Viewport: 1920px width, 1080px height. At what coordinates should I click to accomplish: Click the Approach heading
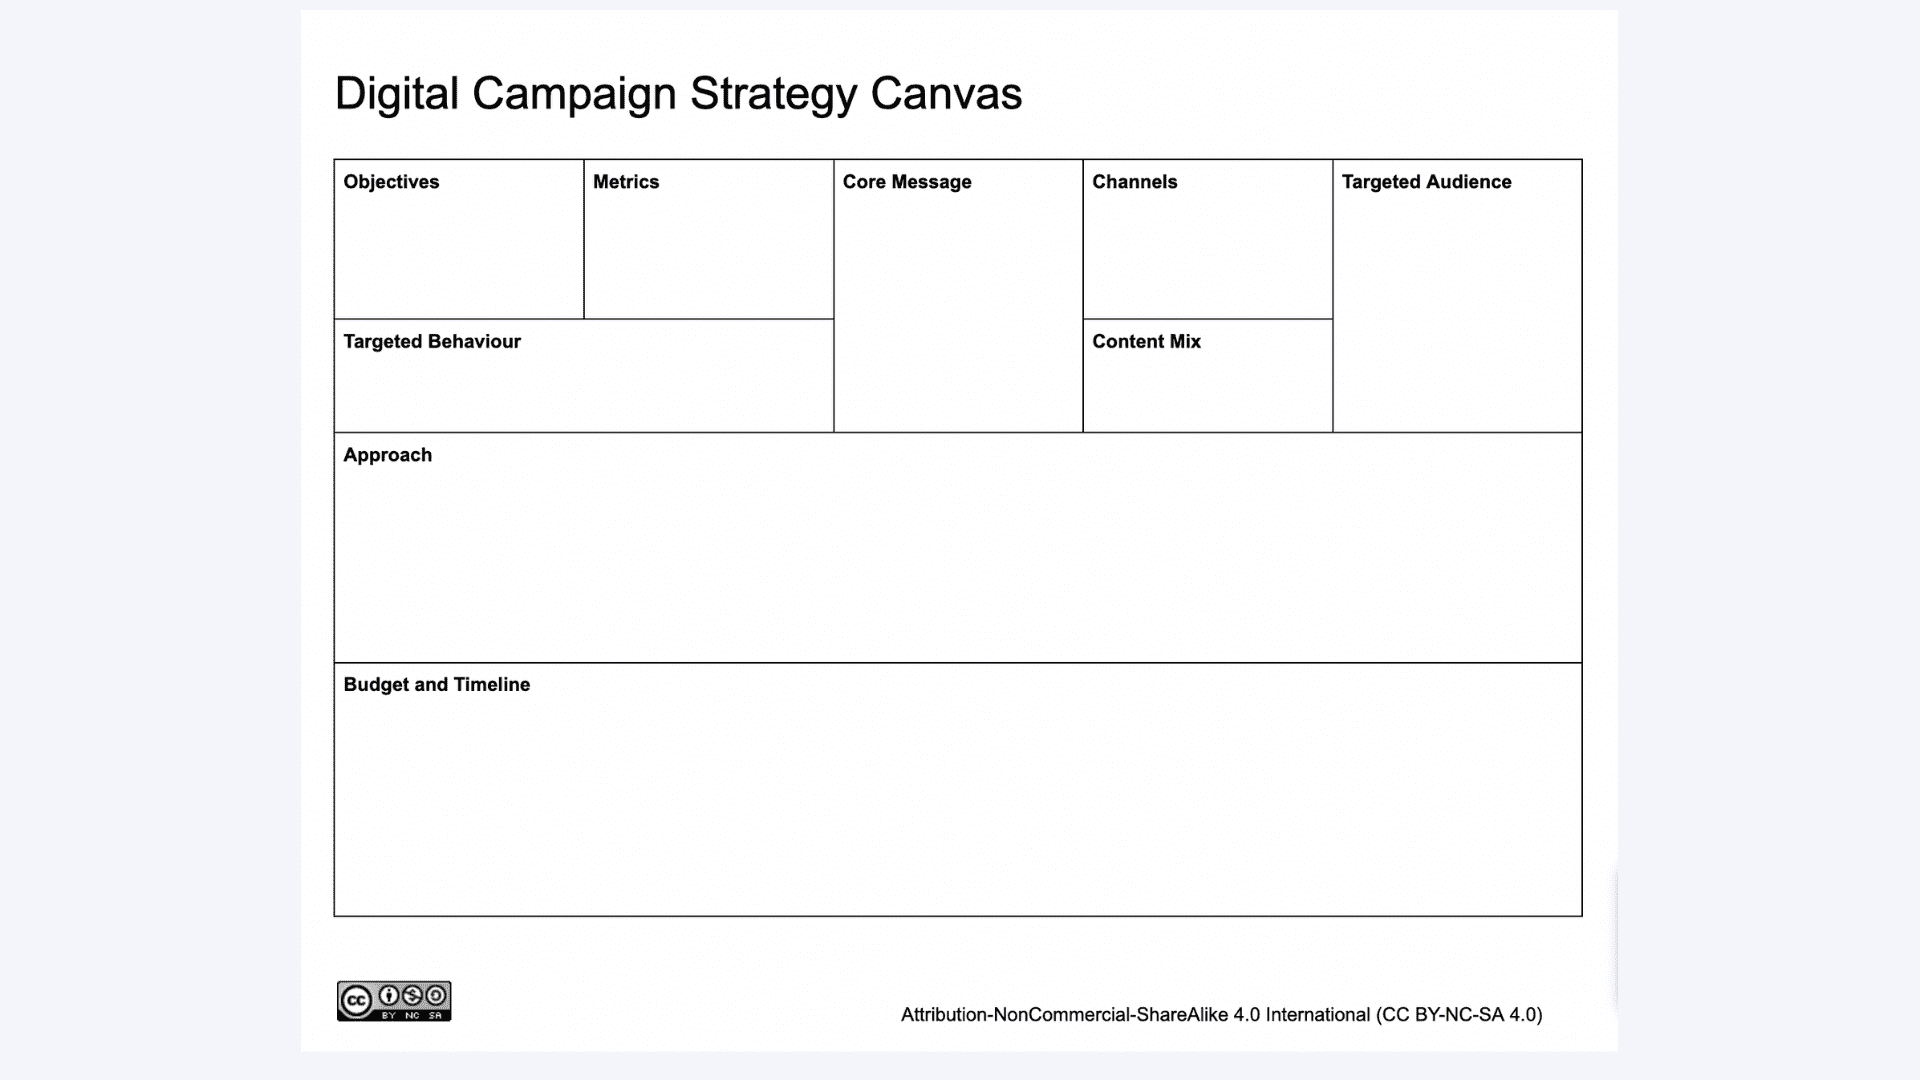(388, 455)
